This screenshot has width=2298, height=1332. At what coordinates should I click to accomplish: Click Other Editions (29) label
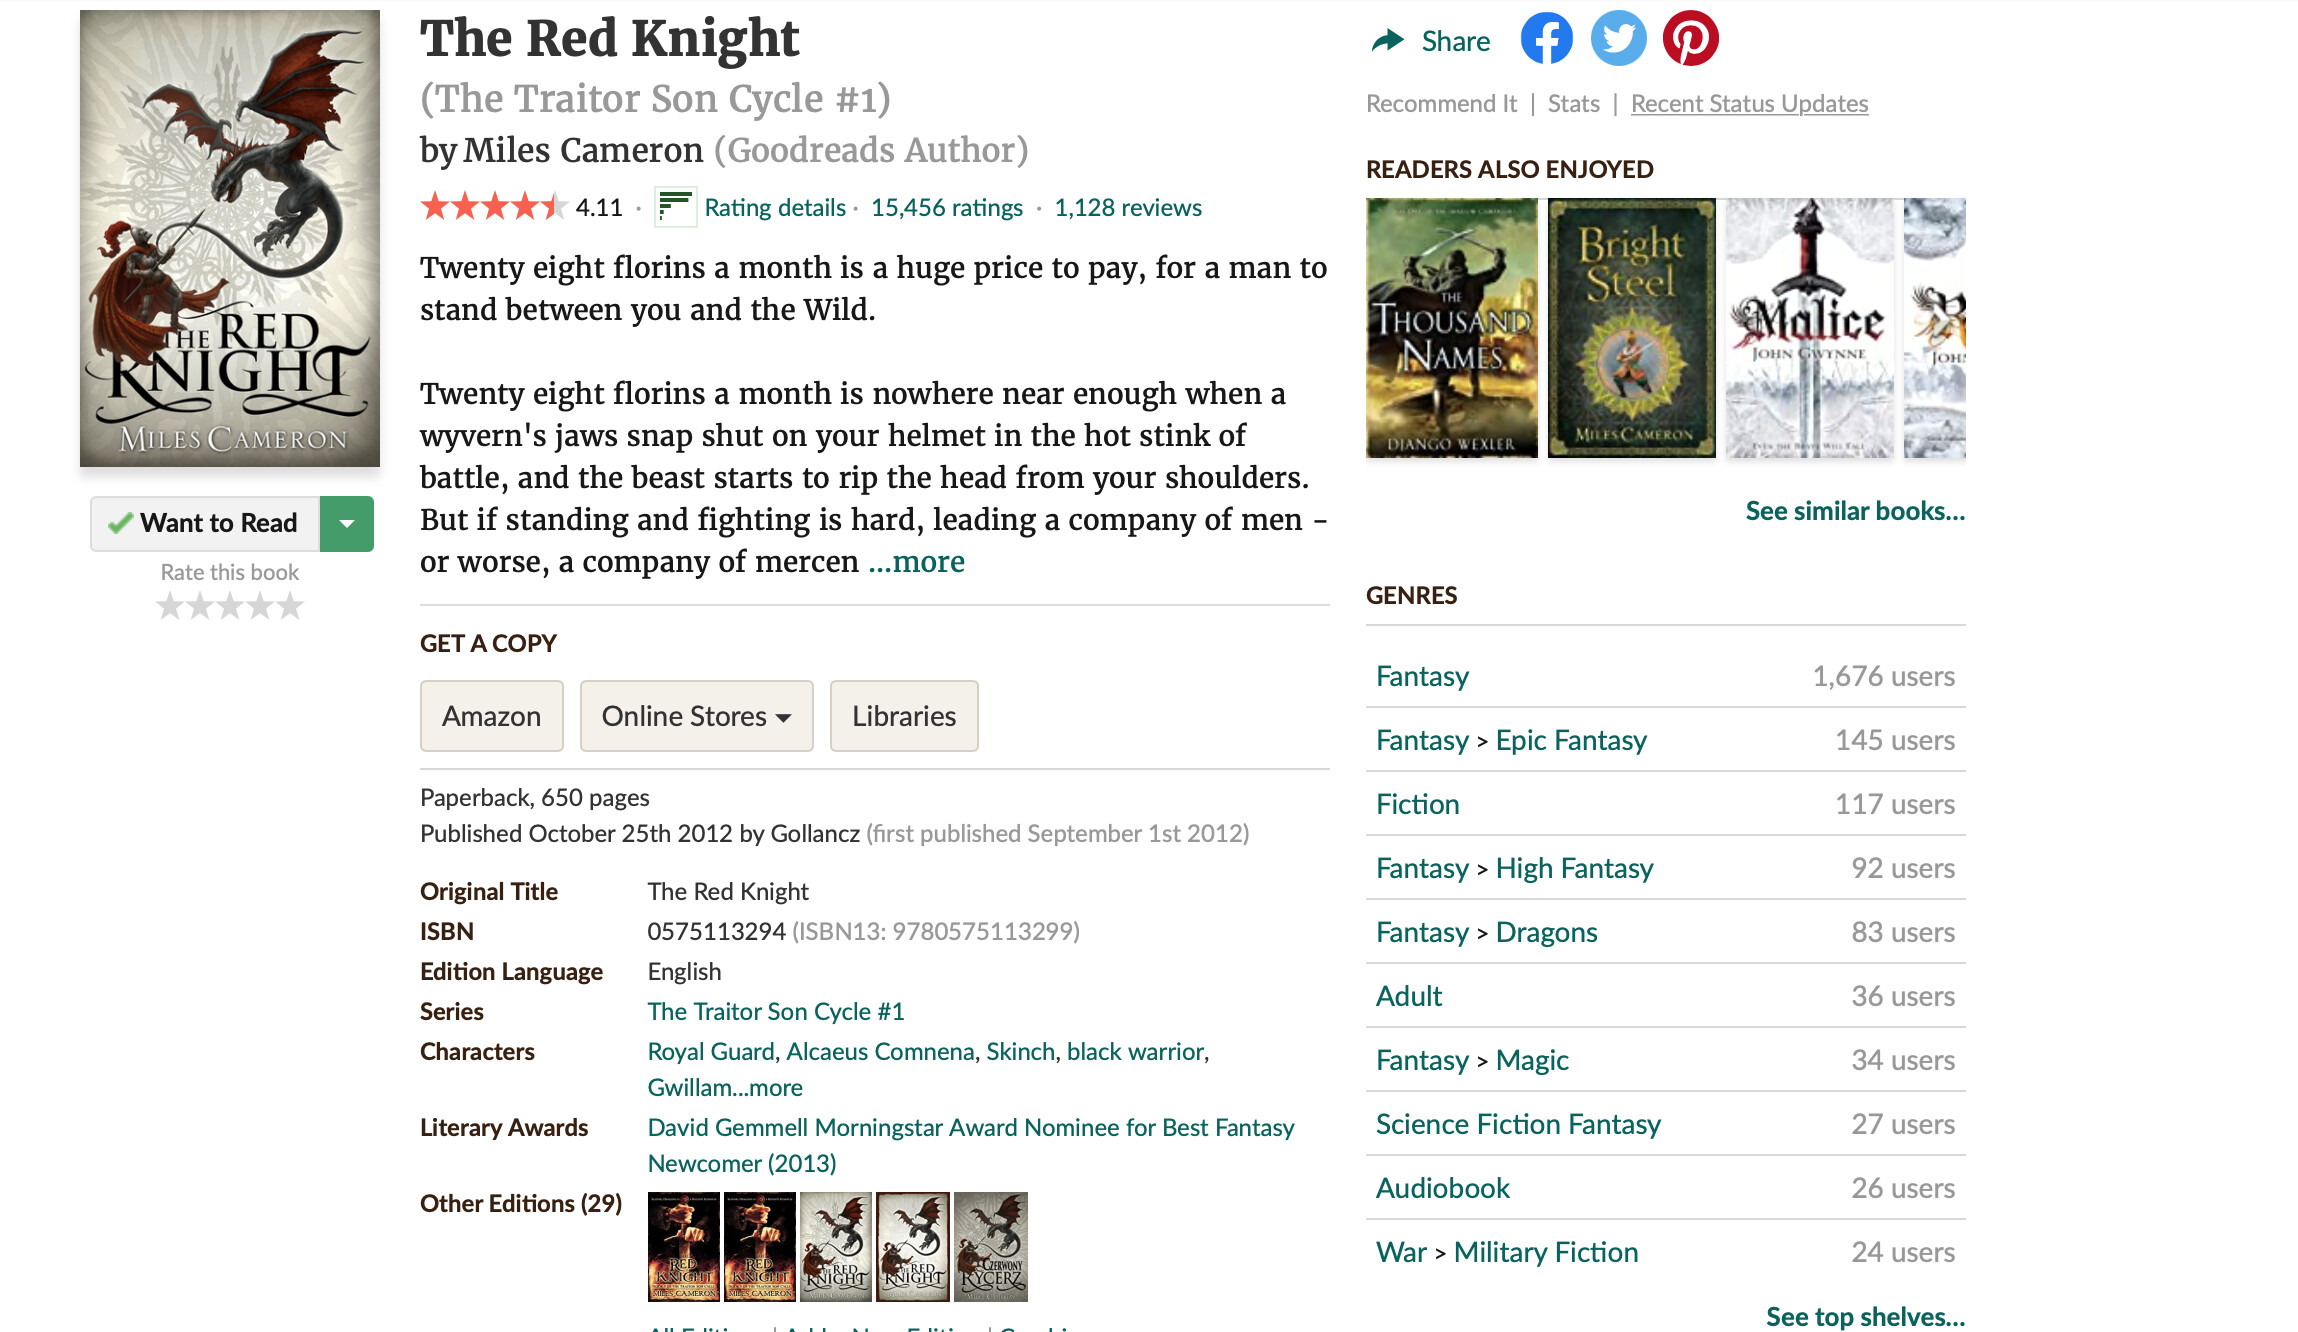coord(521,1203)
